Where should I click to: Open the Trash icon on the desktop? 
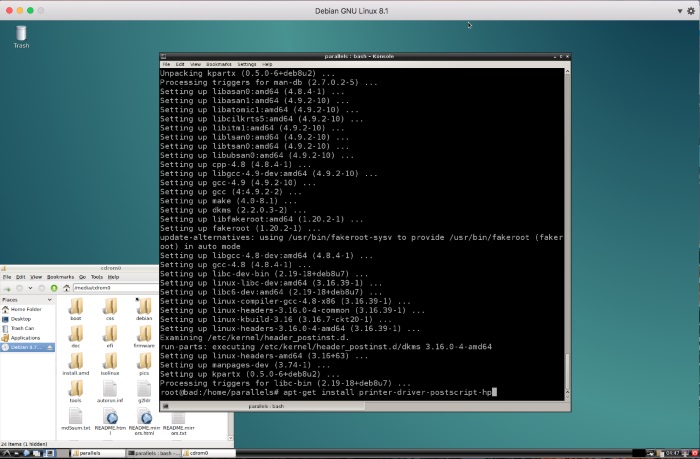coord(21,37)
